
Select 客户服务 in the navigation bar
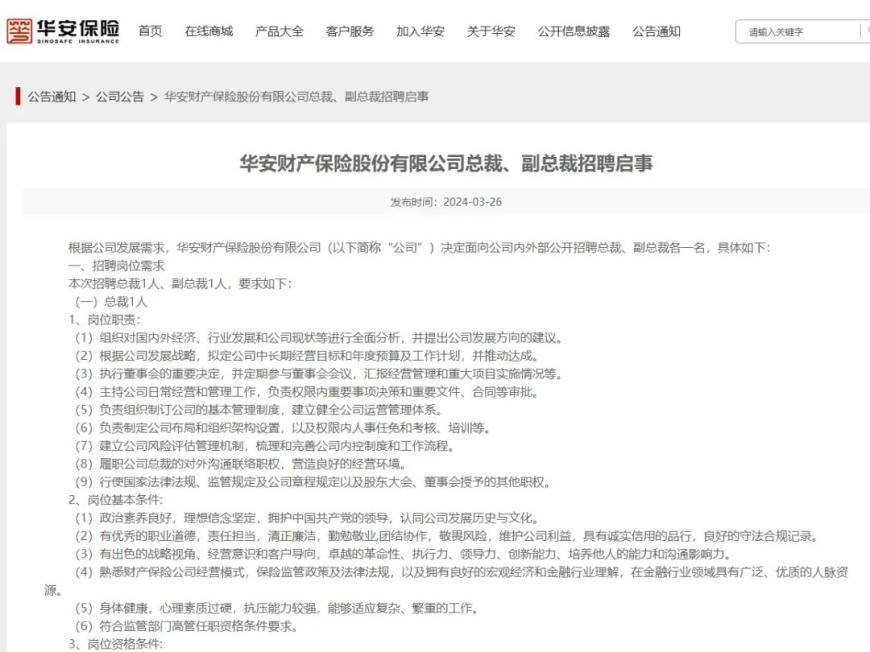350,31
